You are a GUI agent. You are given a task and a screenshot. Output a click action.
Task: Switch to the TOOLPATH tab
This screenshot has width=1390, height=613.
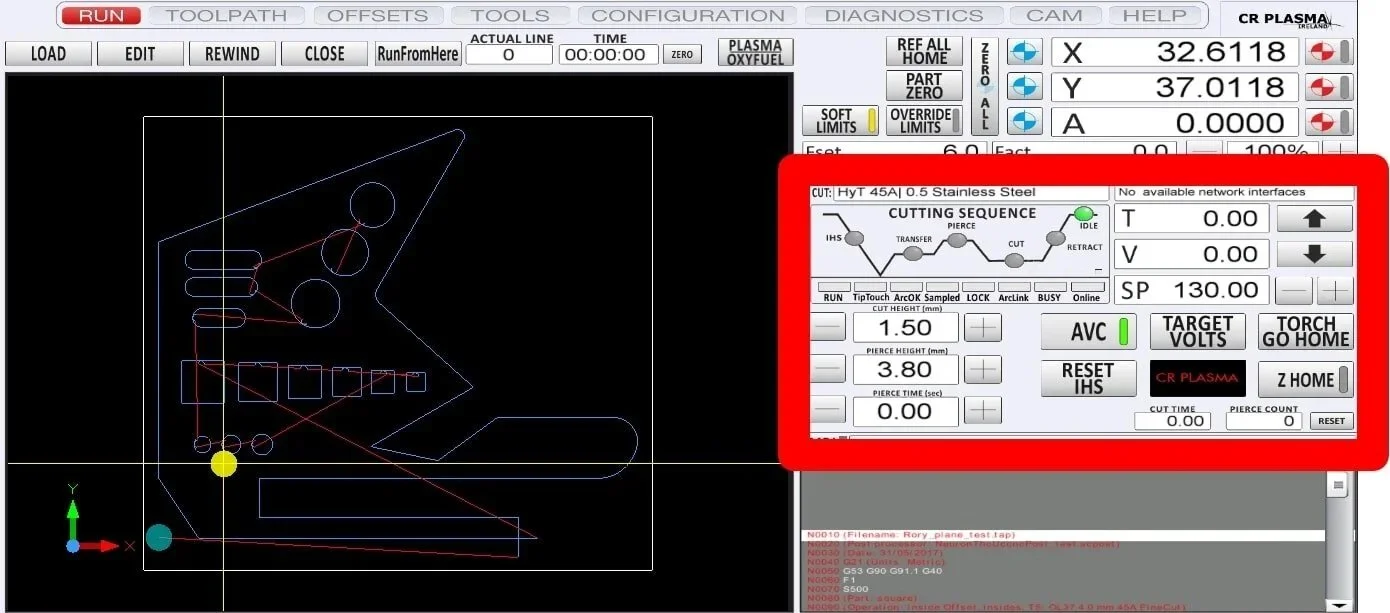[x=226, y=15]
